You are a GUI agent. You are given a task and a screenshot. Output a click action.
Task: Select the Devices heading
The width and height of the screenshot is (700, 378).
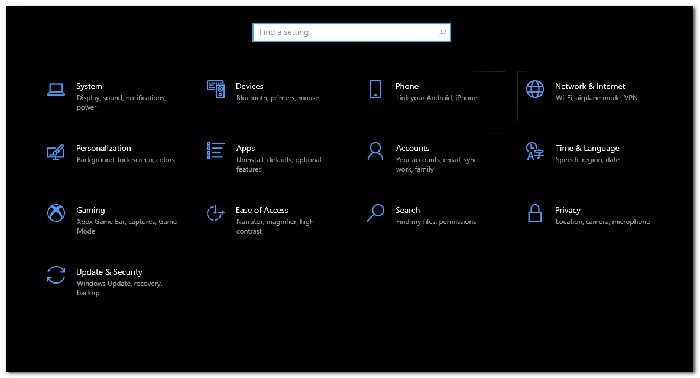click(x=250, y=86)
